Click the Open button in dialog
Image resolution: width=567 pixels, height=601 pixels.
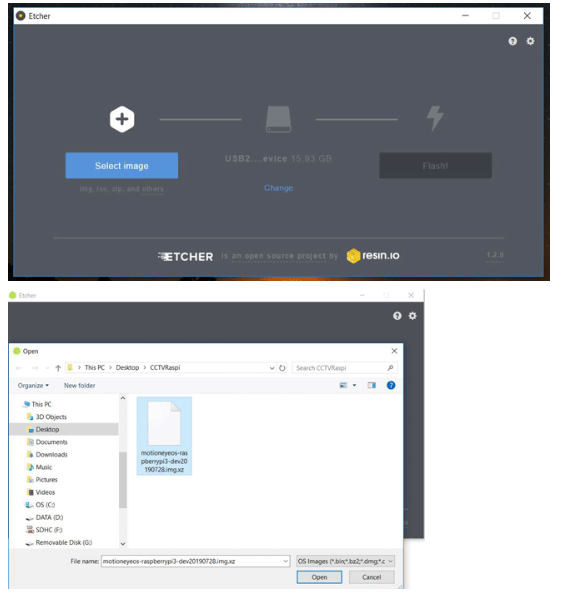pos(319,577)
